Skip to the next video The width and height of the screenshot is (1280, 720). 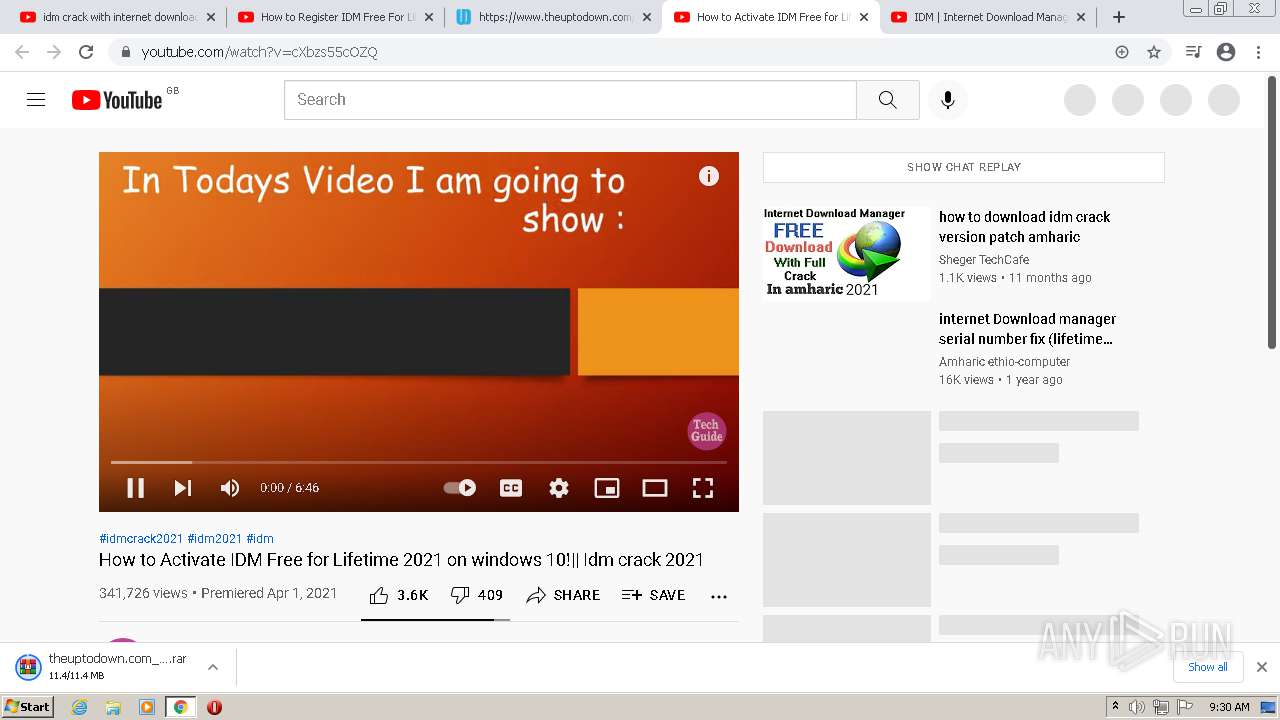coord(183,488)
